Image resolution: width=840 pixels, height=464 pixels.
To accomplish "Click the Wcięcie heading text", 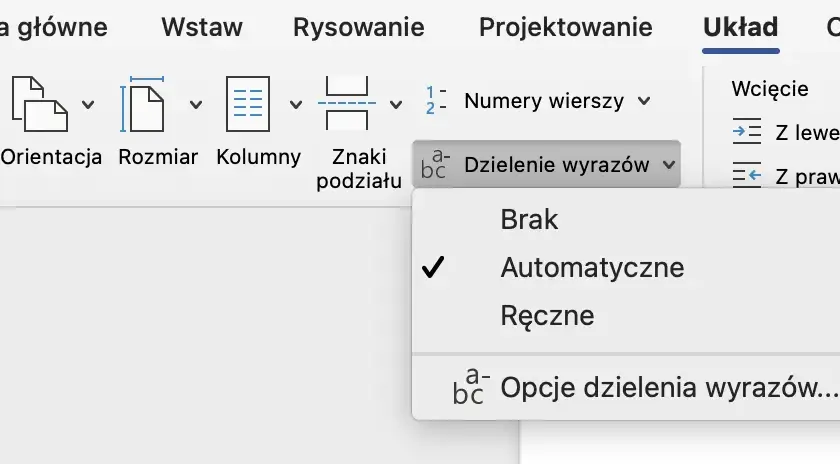I will pos(770,89).
